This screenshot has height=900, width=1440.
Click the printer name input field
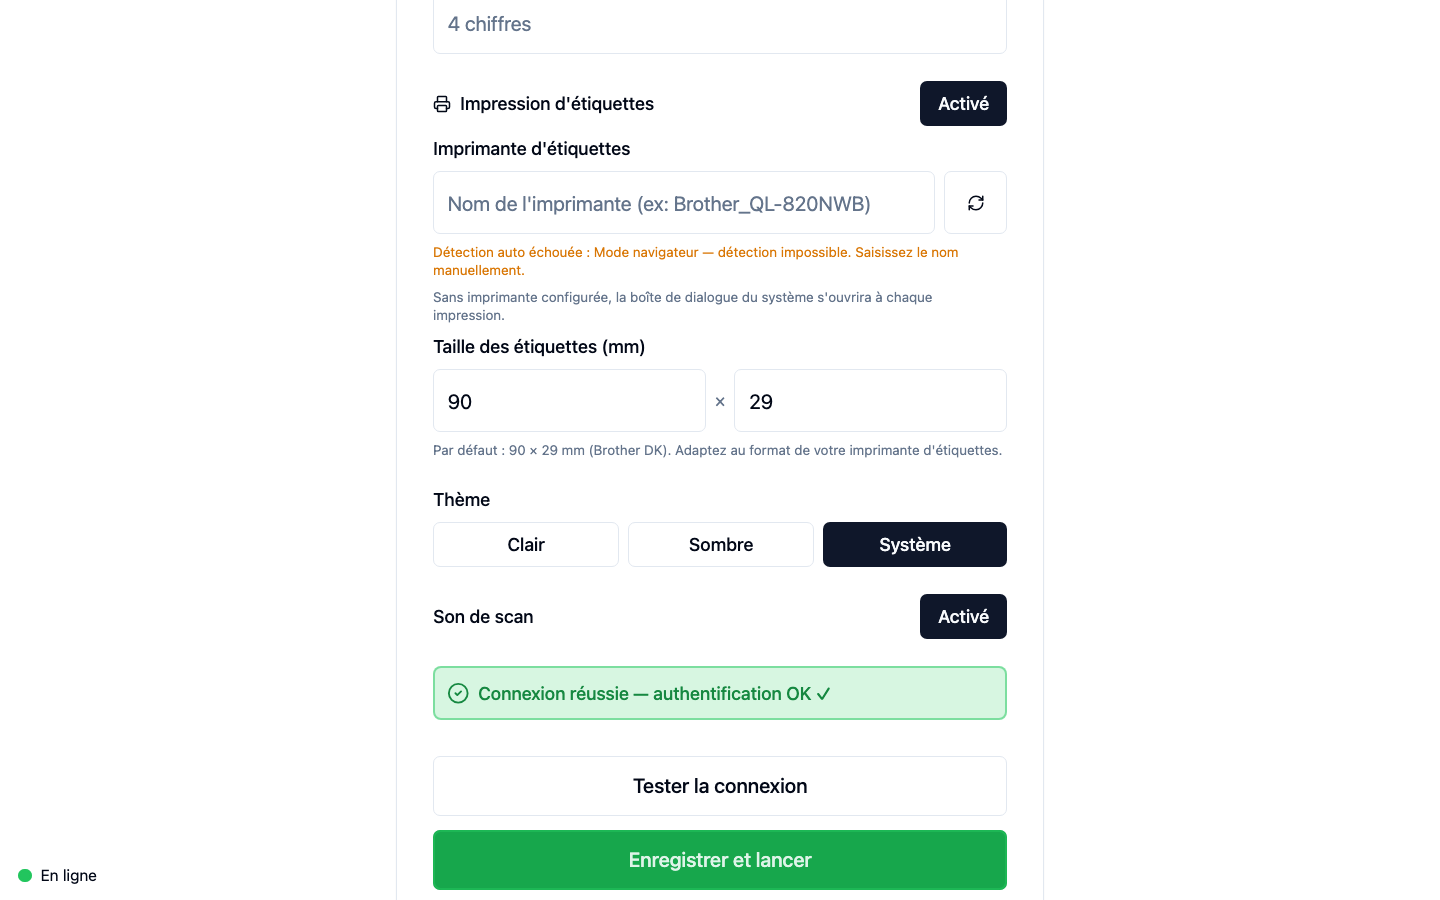coord(683,202)
